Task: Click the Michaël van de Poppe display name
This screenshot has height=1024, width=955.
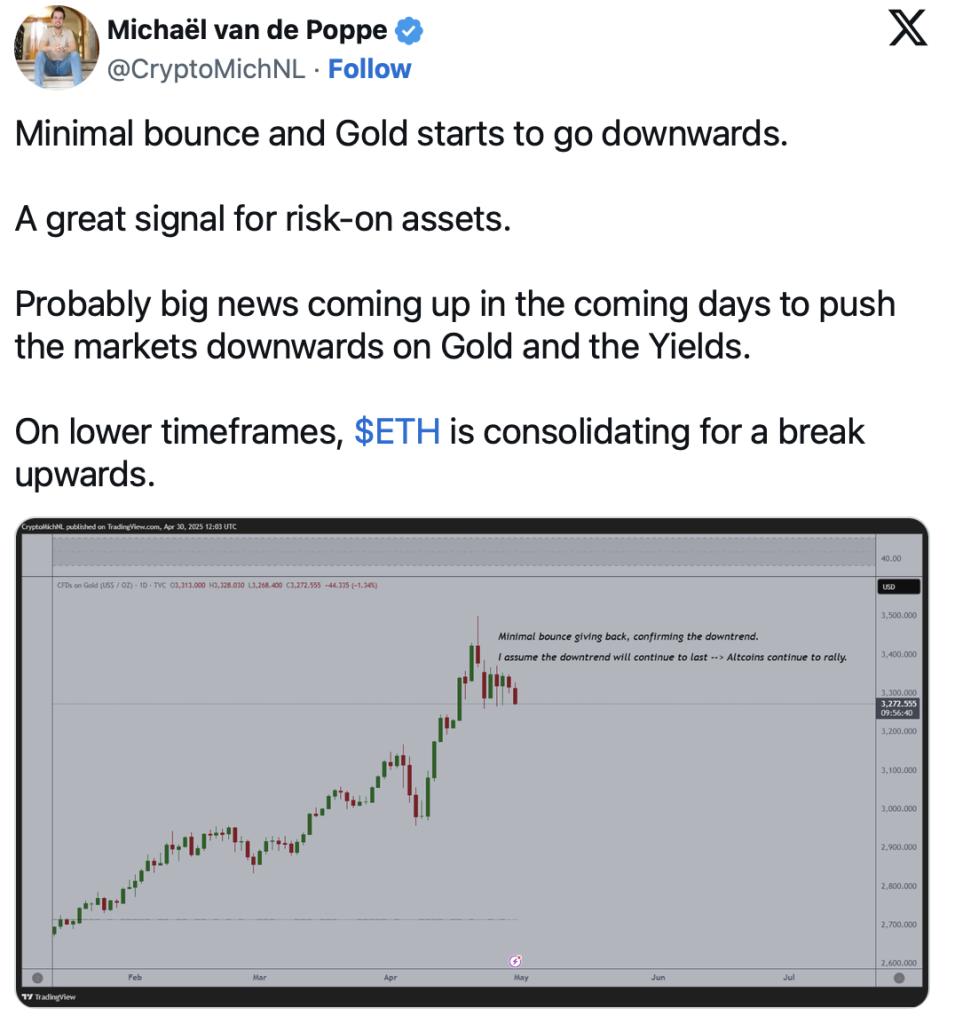Action: (247, 30)
